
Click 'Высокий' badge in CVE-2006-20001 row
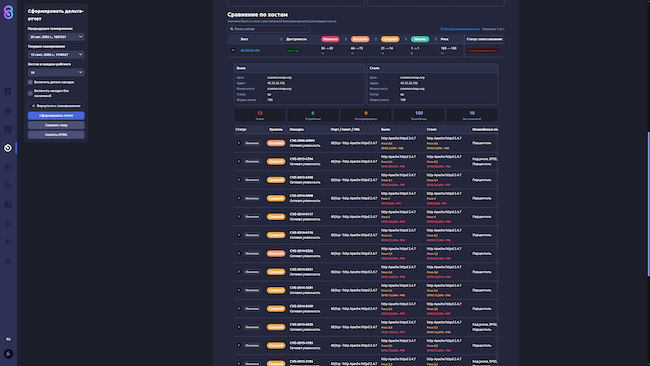(276, 143)
